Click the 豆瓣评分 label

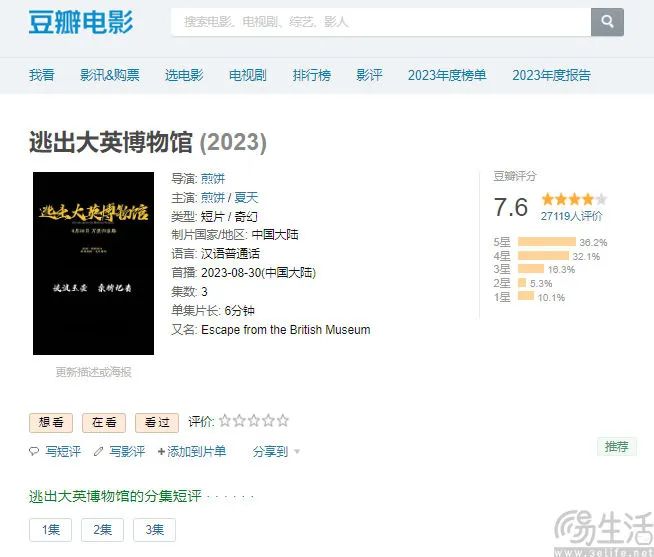(x=515, y=176)
